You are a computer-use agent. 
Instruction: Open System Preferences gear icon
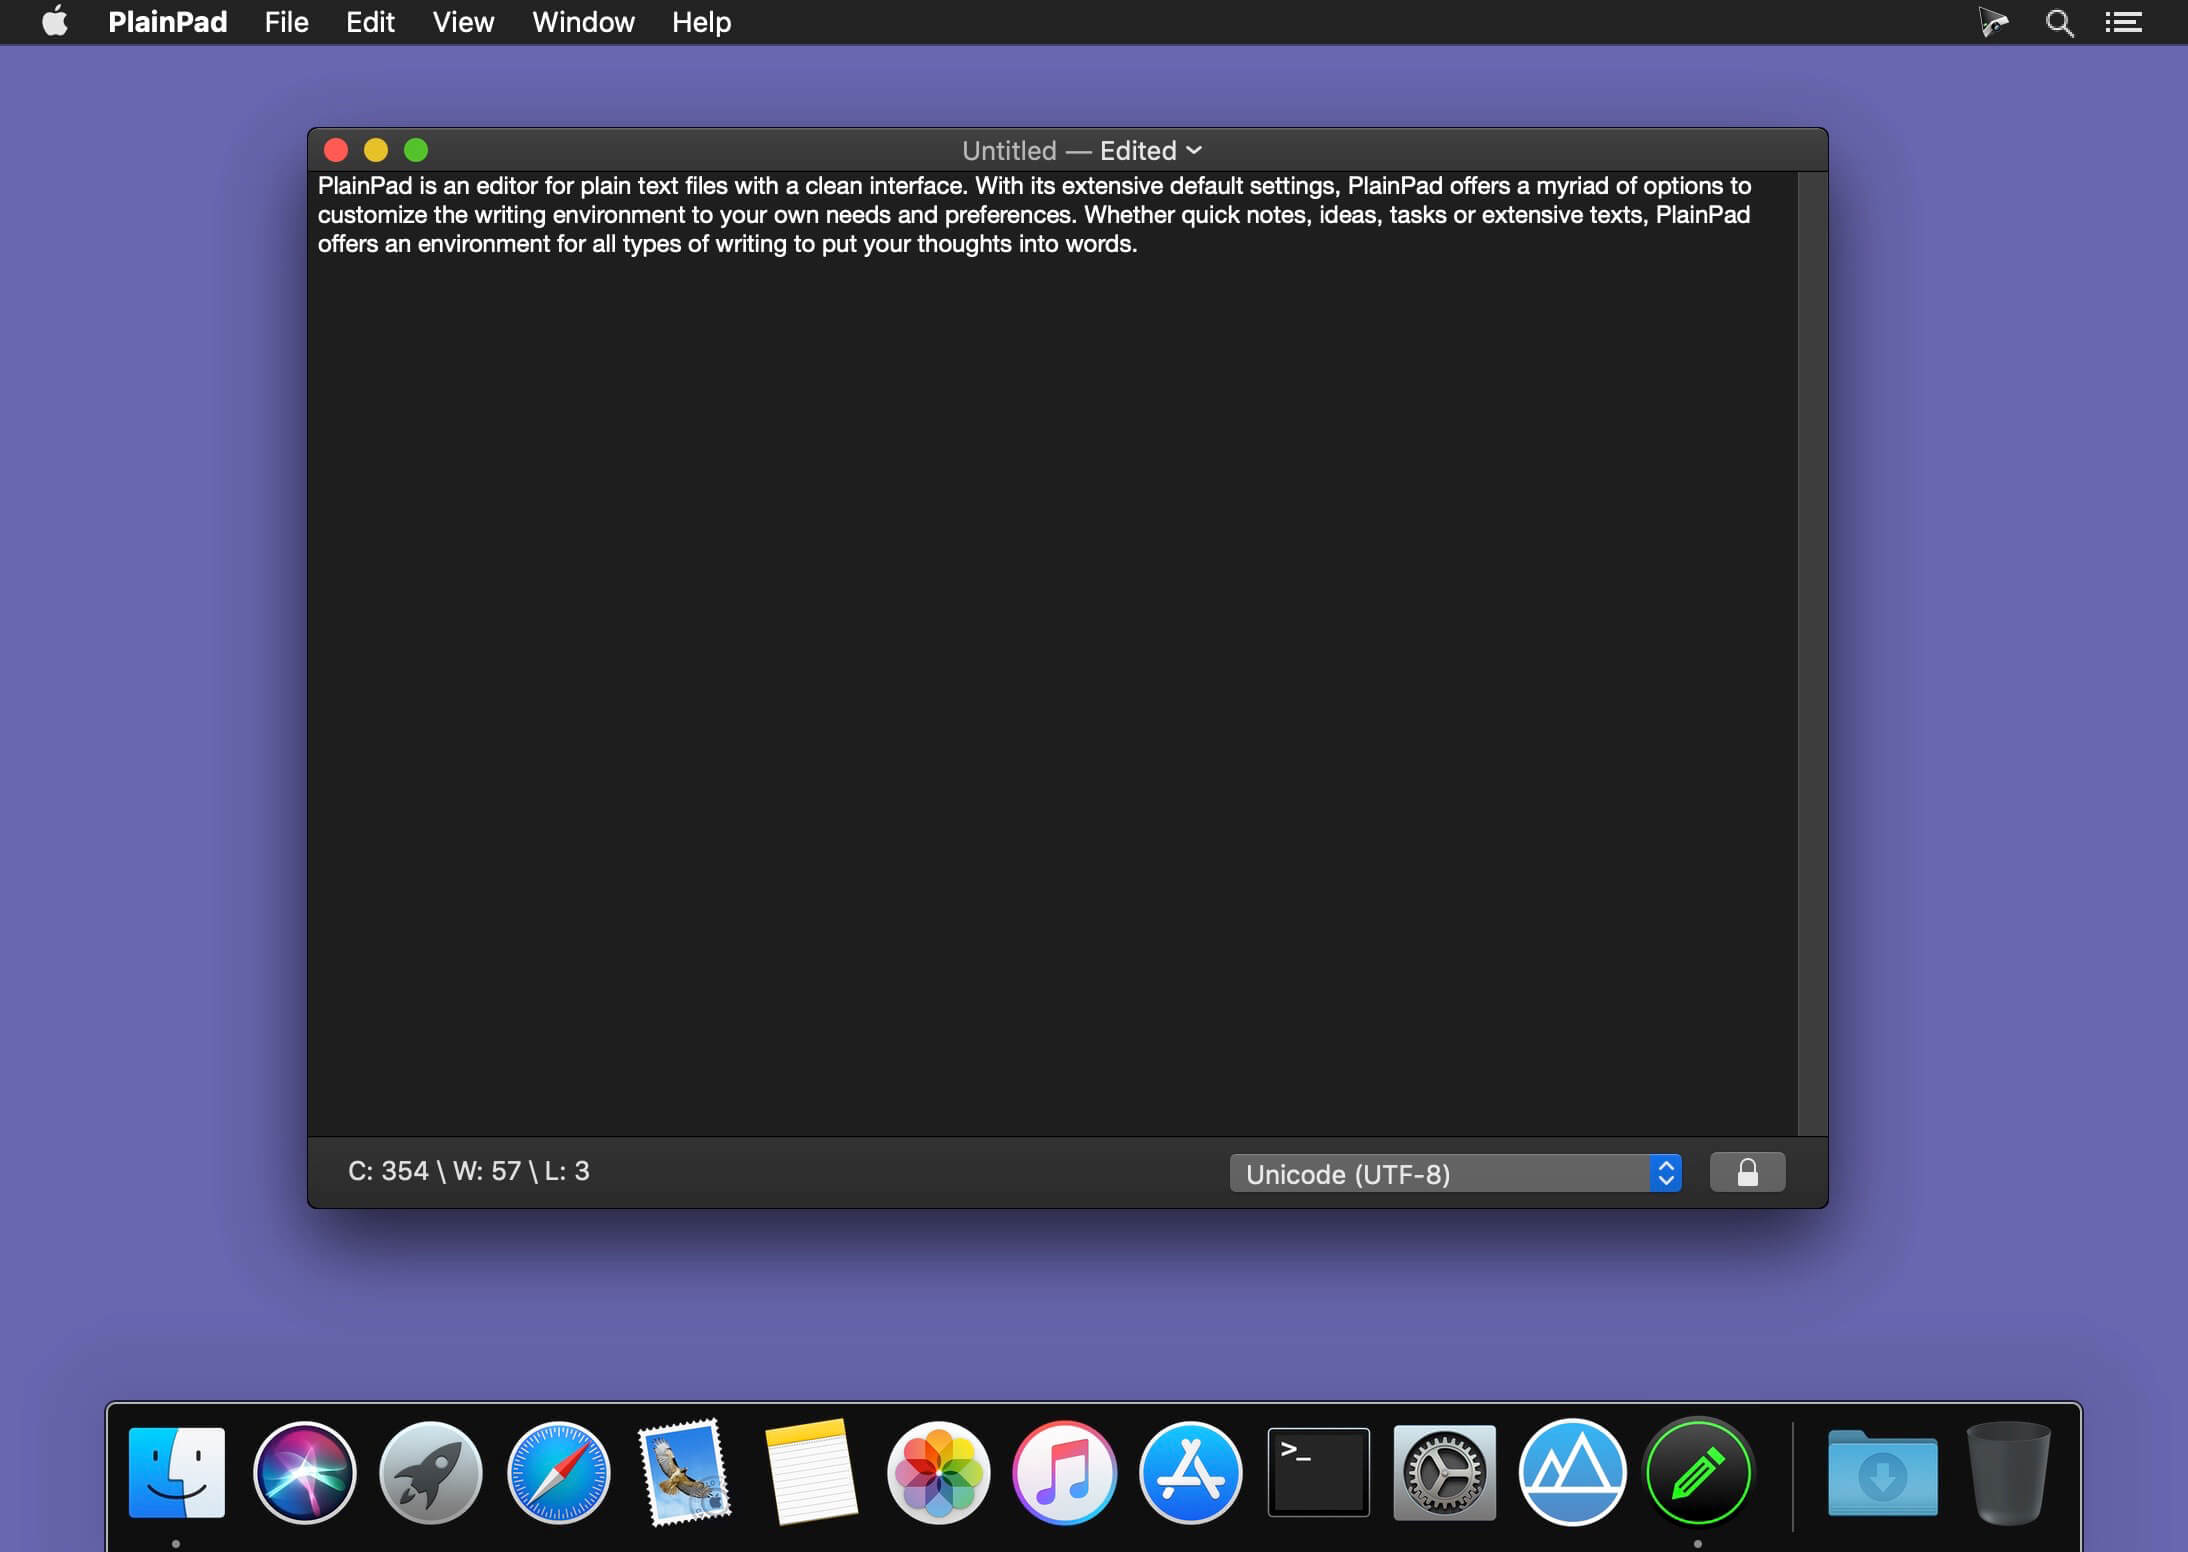point(1444,1472)
